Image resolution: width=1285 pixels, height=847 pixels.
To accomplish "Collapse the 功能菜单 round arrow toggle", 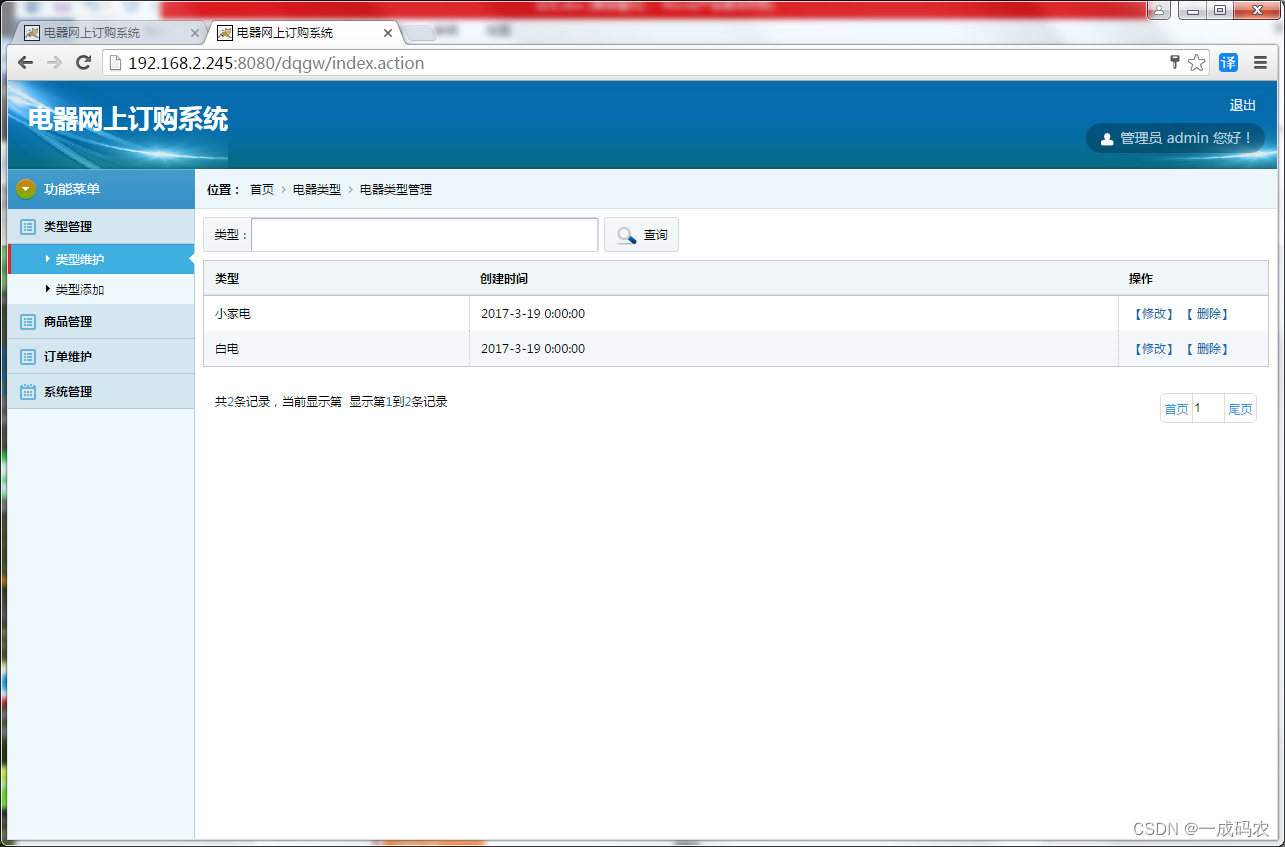I will 26,189.
